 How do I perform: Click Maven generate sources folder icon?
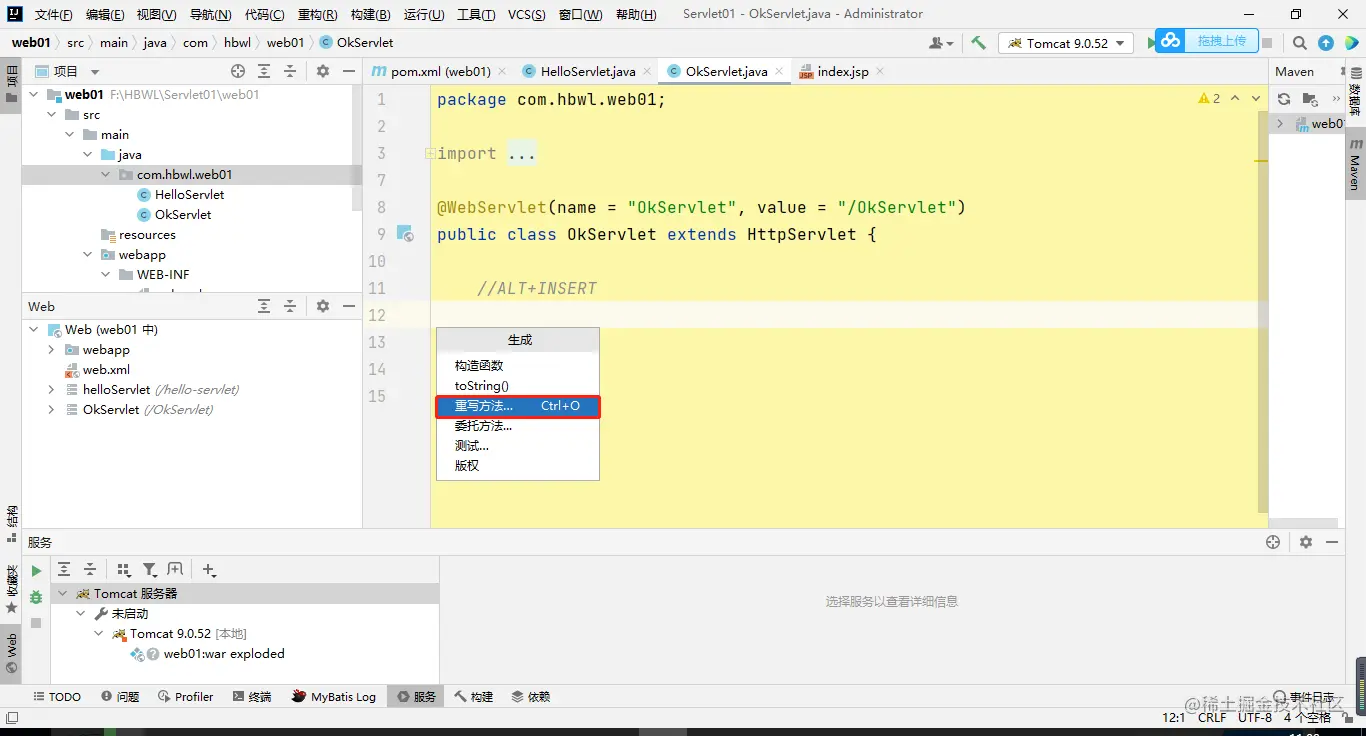1309,99
